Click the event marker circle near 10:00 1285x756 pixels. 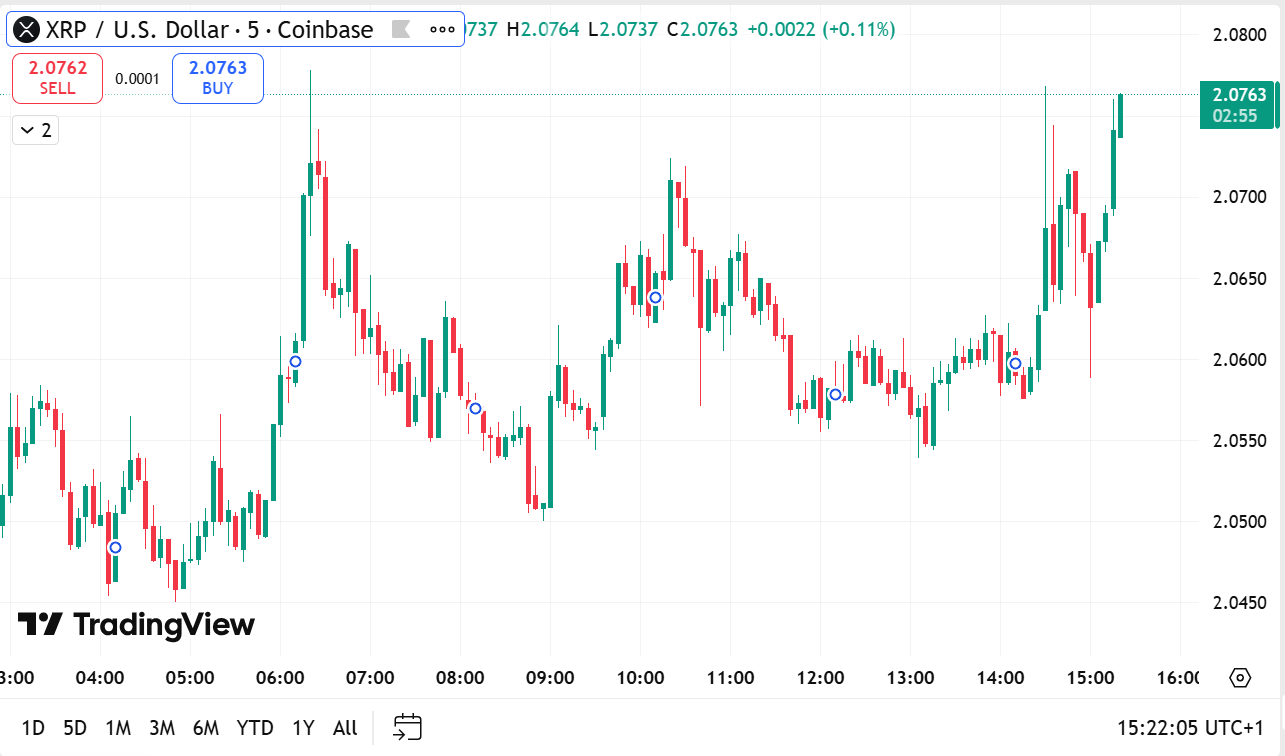[655, 297]
